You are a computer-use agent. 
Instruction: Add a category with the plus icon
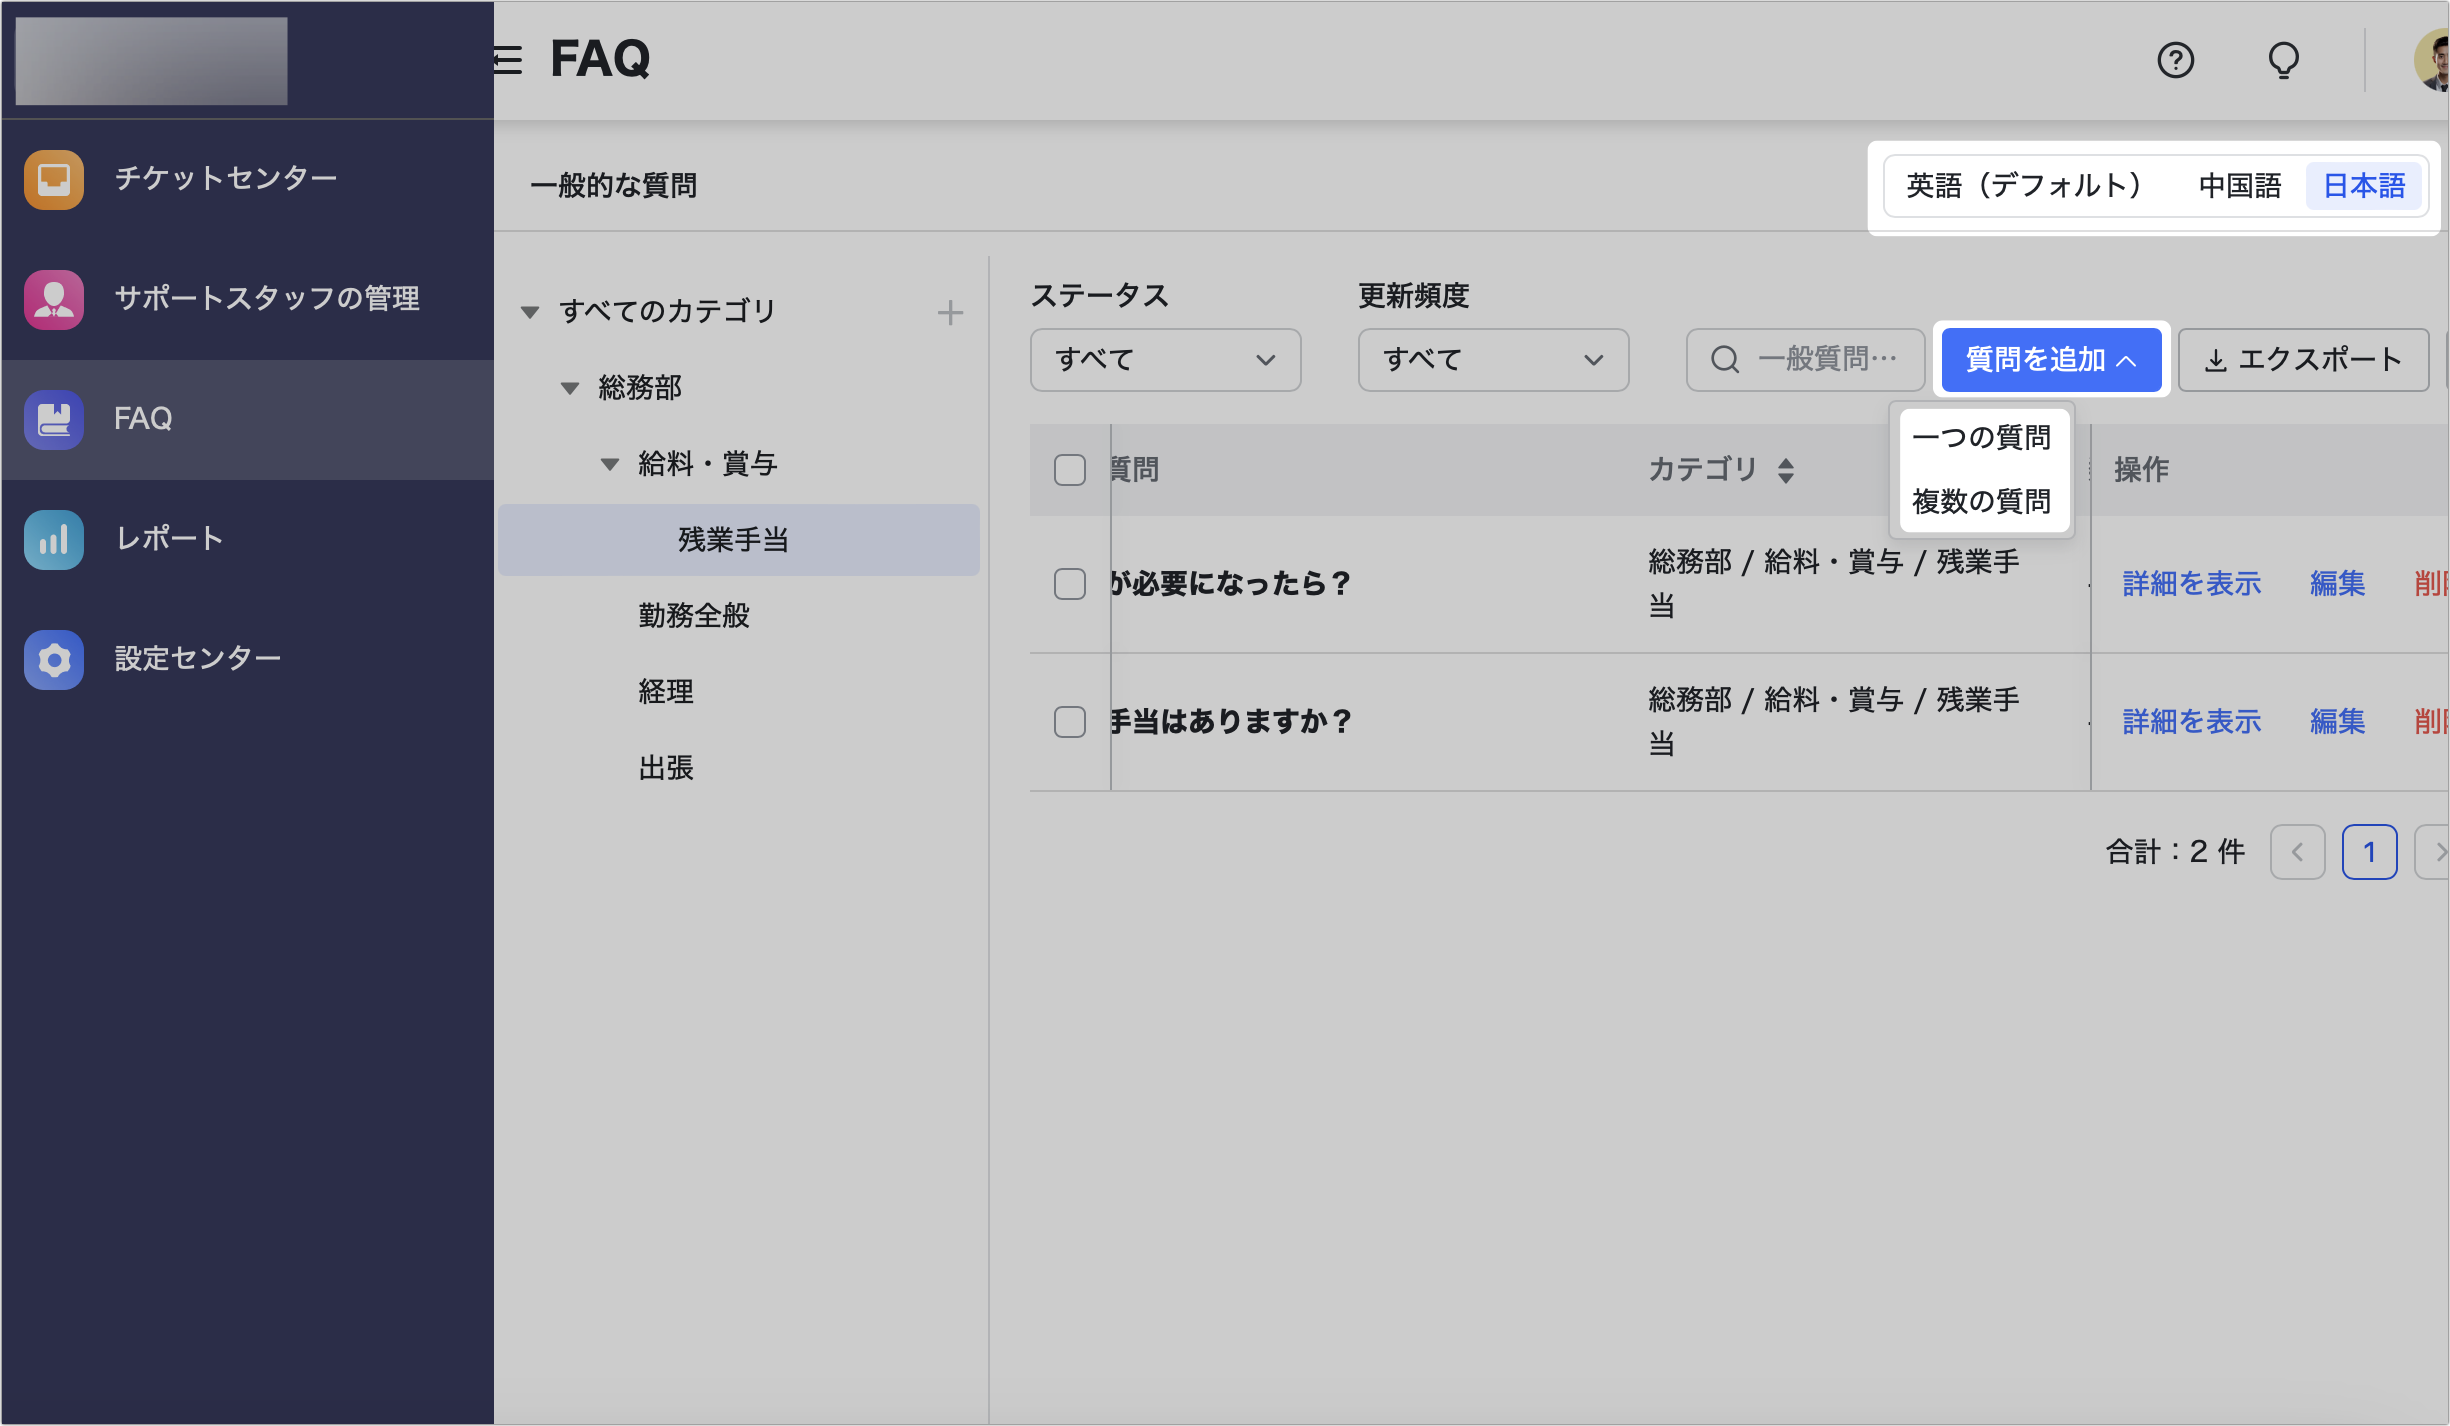(950, 312)
